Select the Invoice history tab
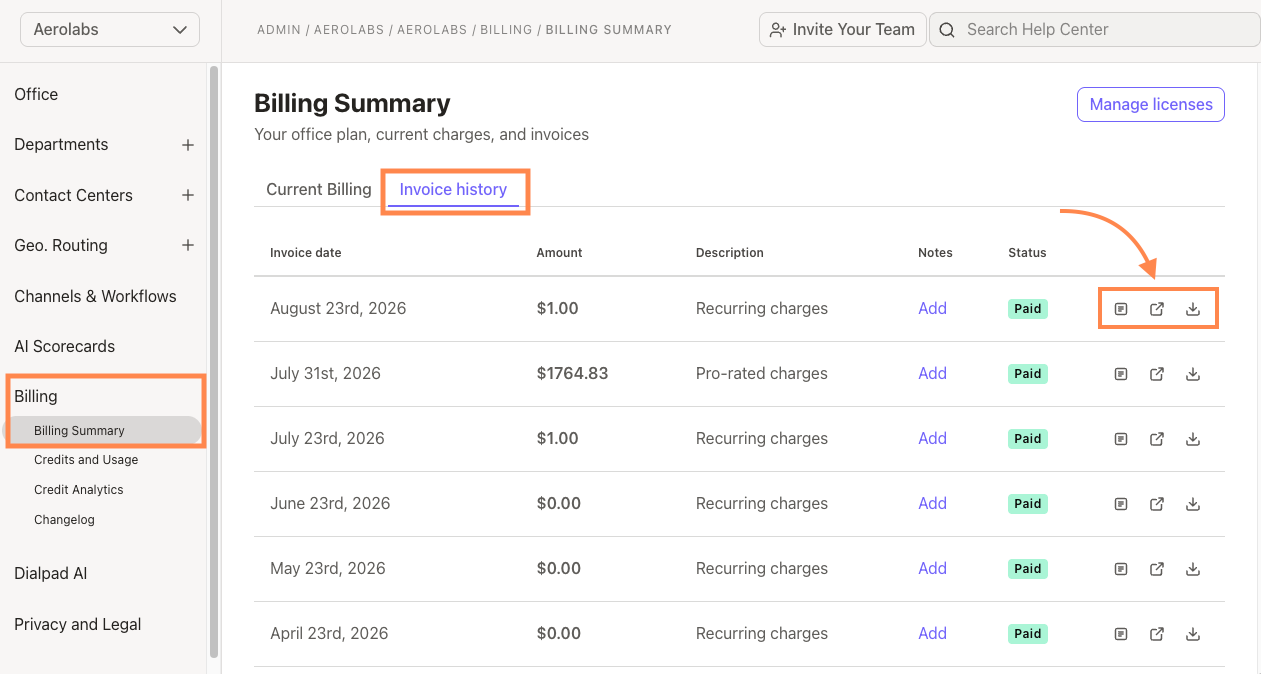 (x=453, y=189)
